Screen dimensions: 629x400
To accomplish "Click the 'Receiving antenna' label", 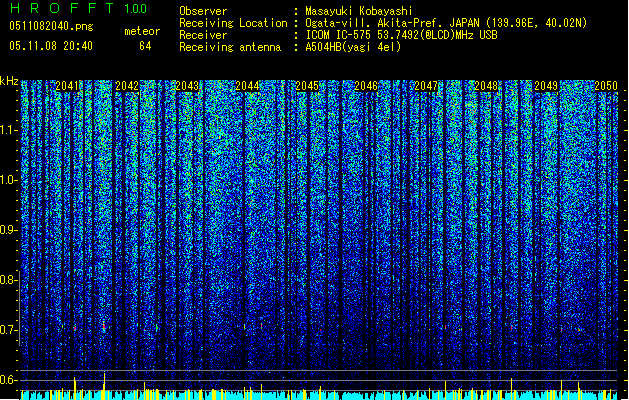I will tap(230, 47).
